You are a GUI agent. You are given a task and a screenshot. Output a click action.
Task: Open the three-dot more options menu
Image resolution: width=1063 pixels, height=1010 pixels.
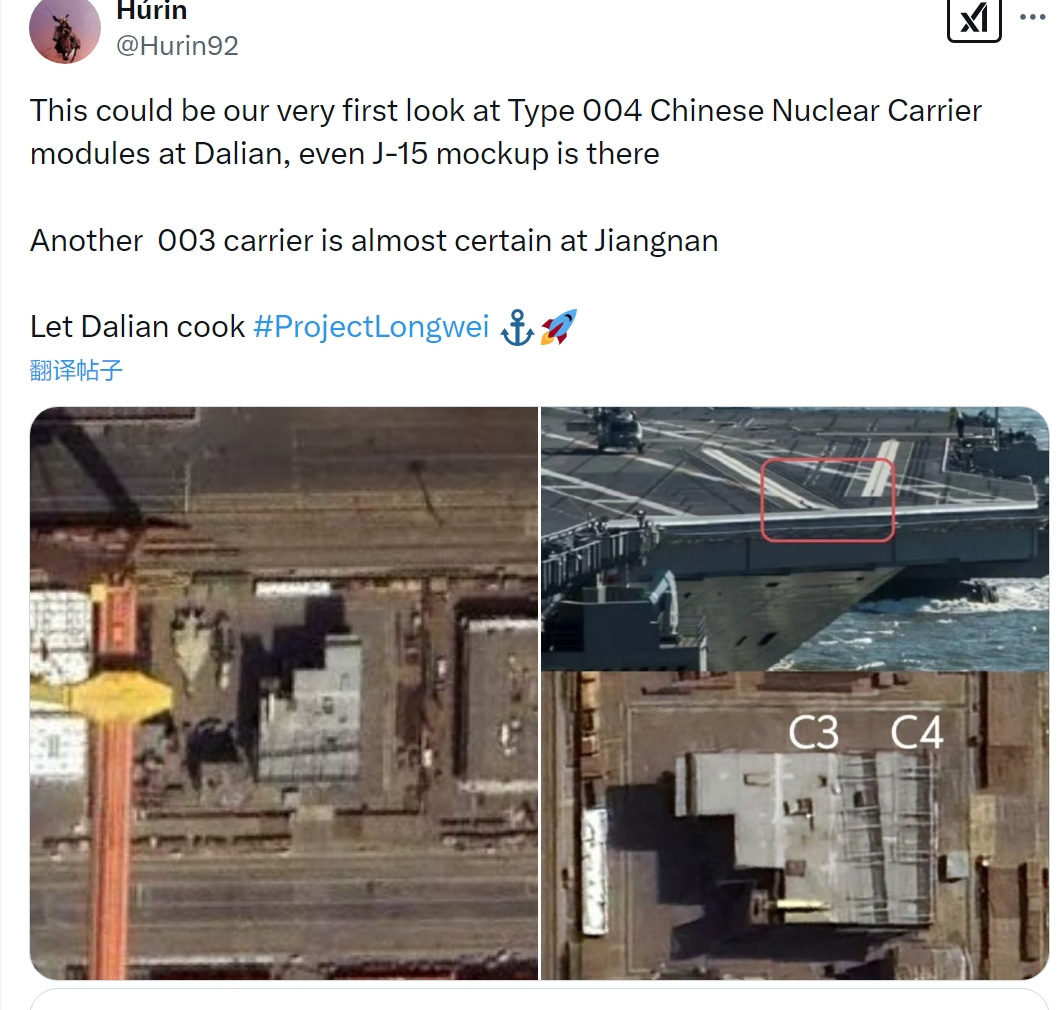pyautogui.click(x=1032, y=17)
